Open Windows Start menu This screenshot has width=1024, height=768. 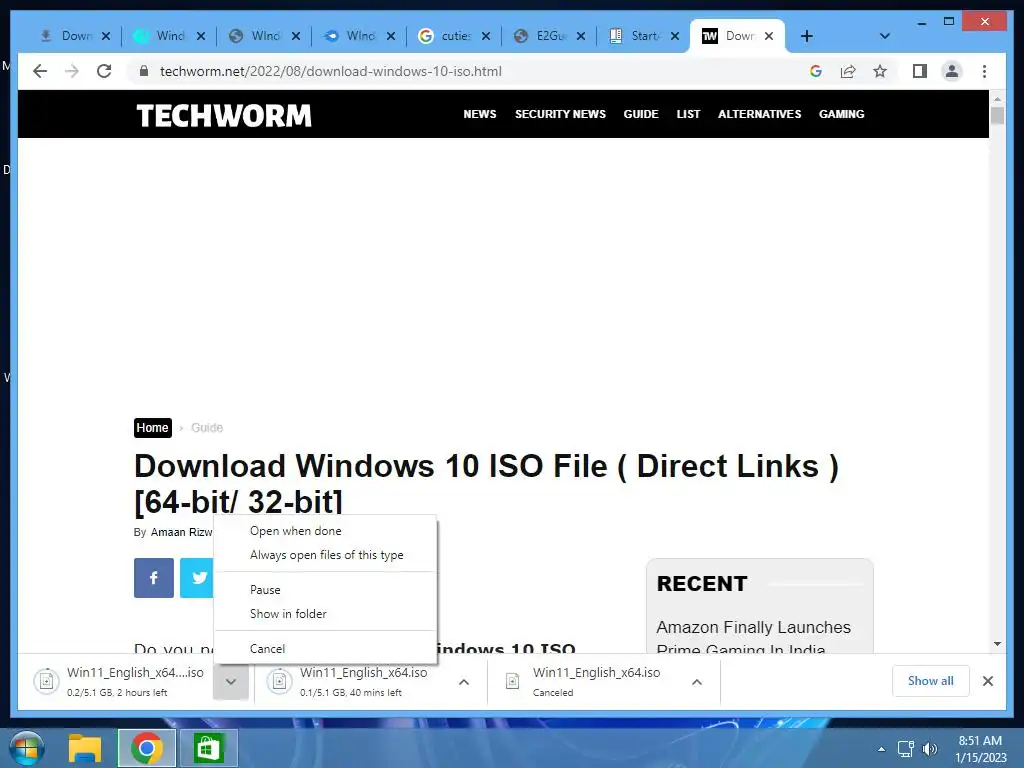(x=26, y=748)
